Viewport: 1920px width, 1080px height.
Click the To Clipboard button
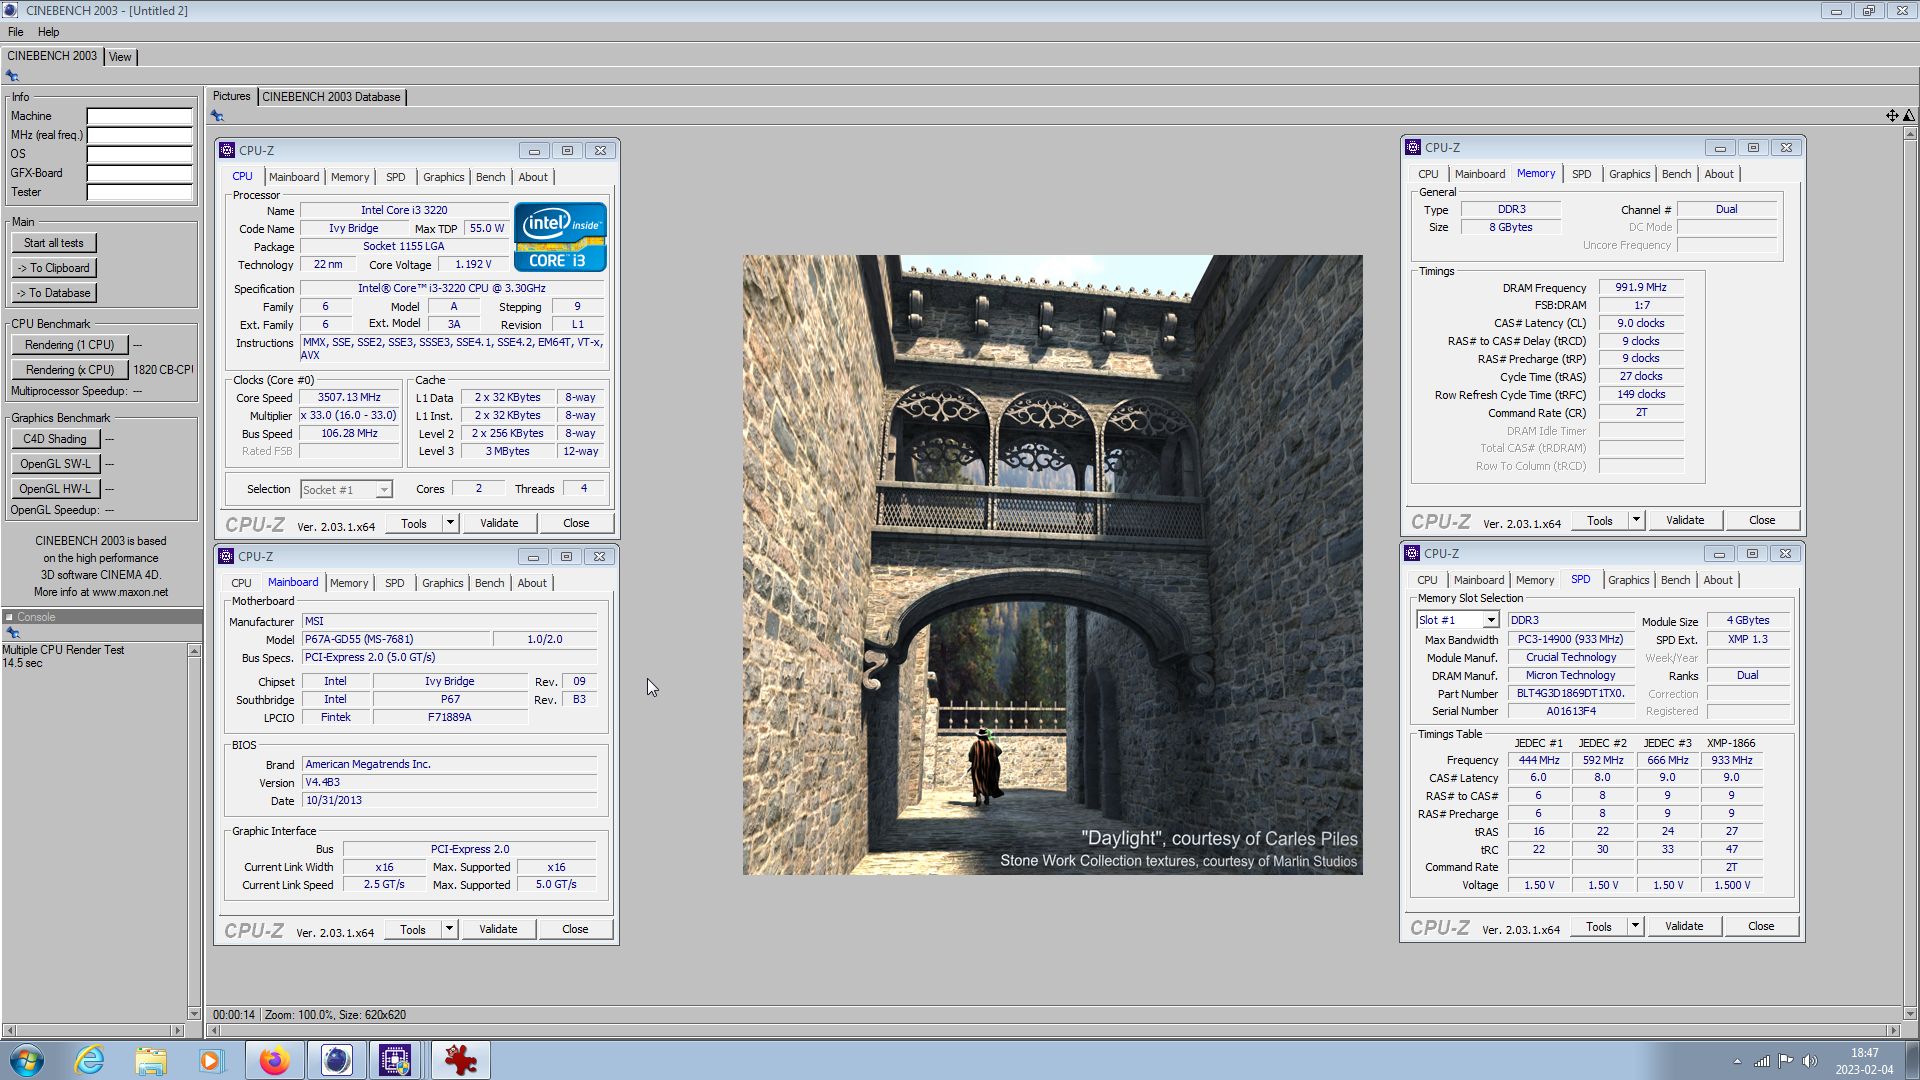pyautogui.click(x=54, y=268)
